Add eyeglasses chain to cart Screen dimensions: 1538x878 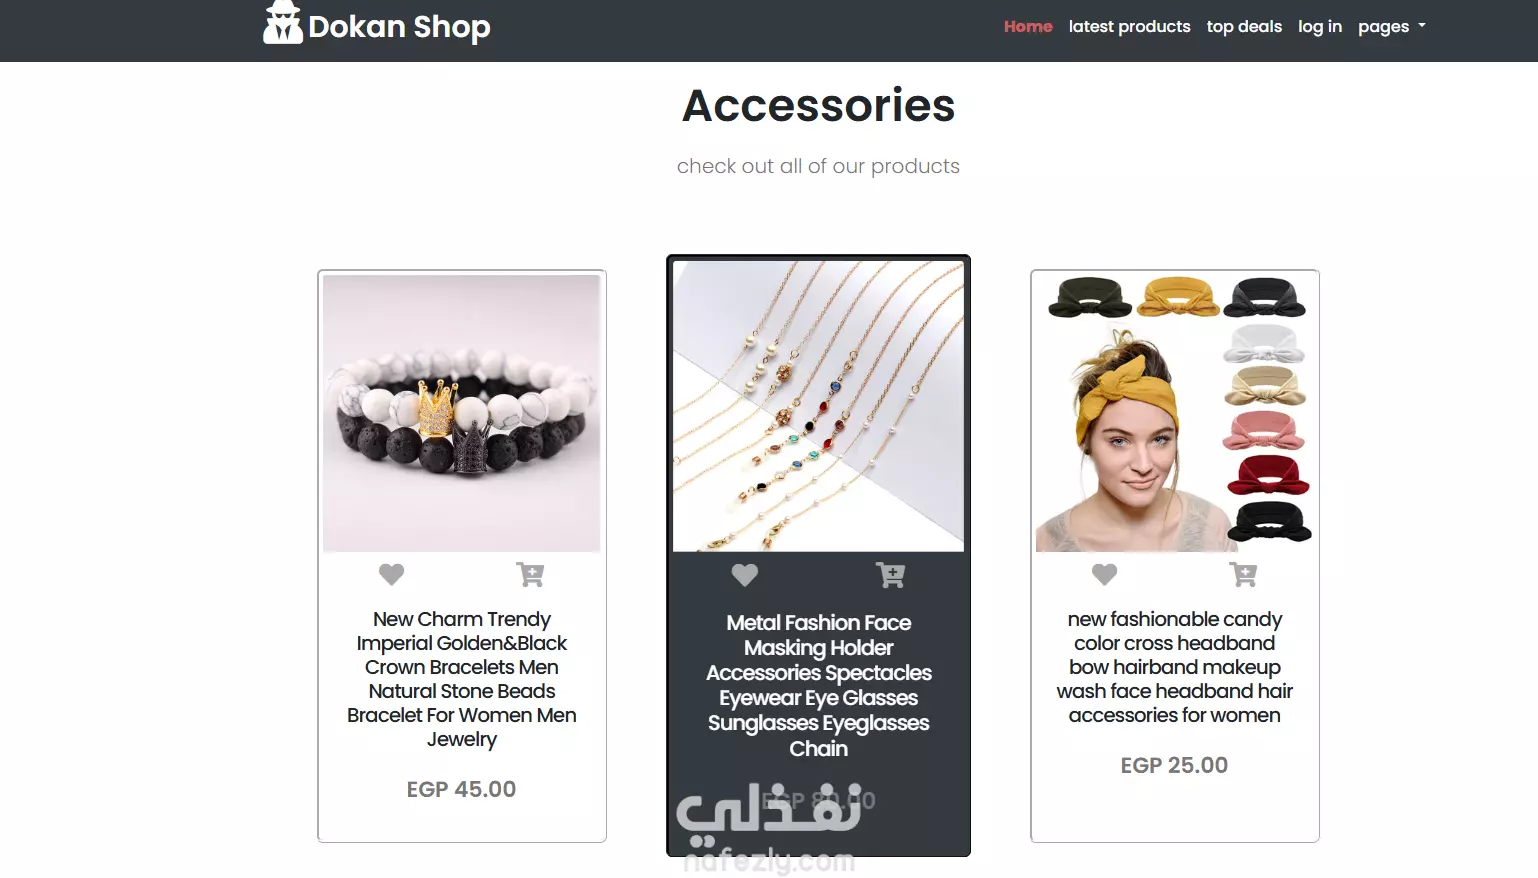coord(890,575)
